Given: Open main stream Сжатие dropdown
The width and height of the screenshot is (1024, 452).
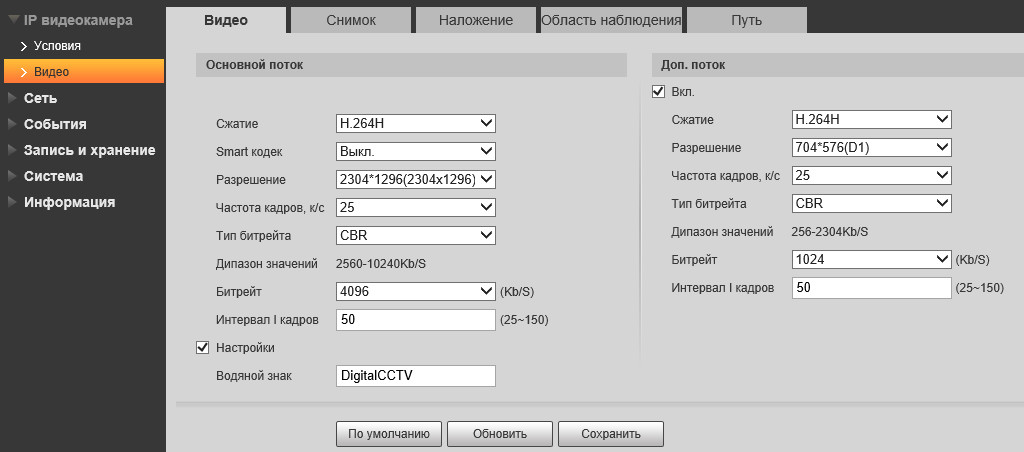Looking at the screenshot, I should point(416,123).
